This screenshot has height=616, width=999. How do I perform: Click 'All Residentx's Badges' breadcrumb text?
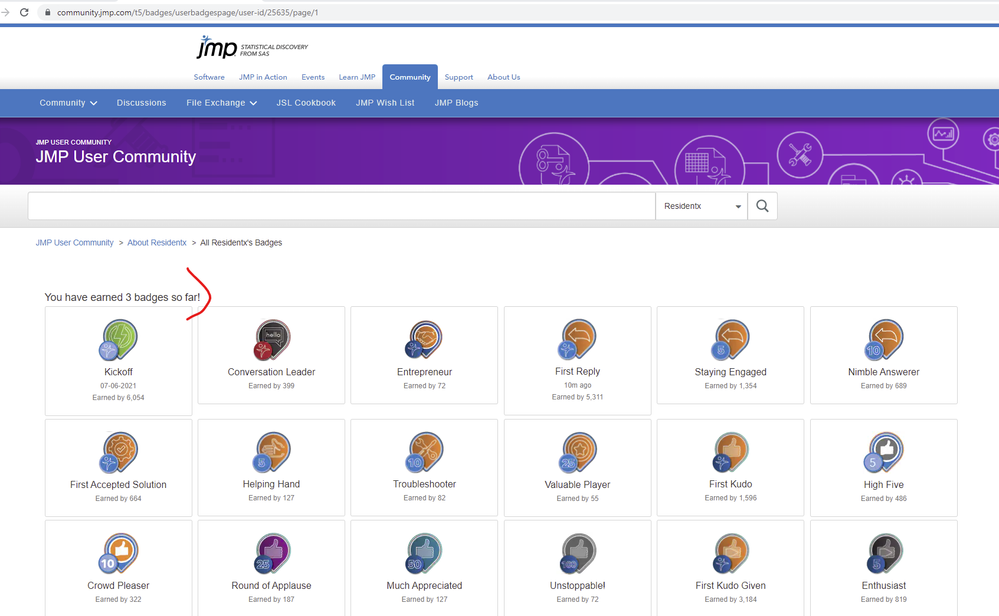[241, 243]
